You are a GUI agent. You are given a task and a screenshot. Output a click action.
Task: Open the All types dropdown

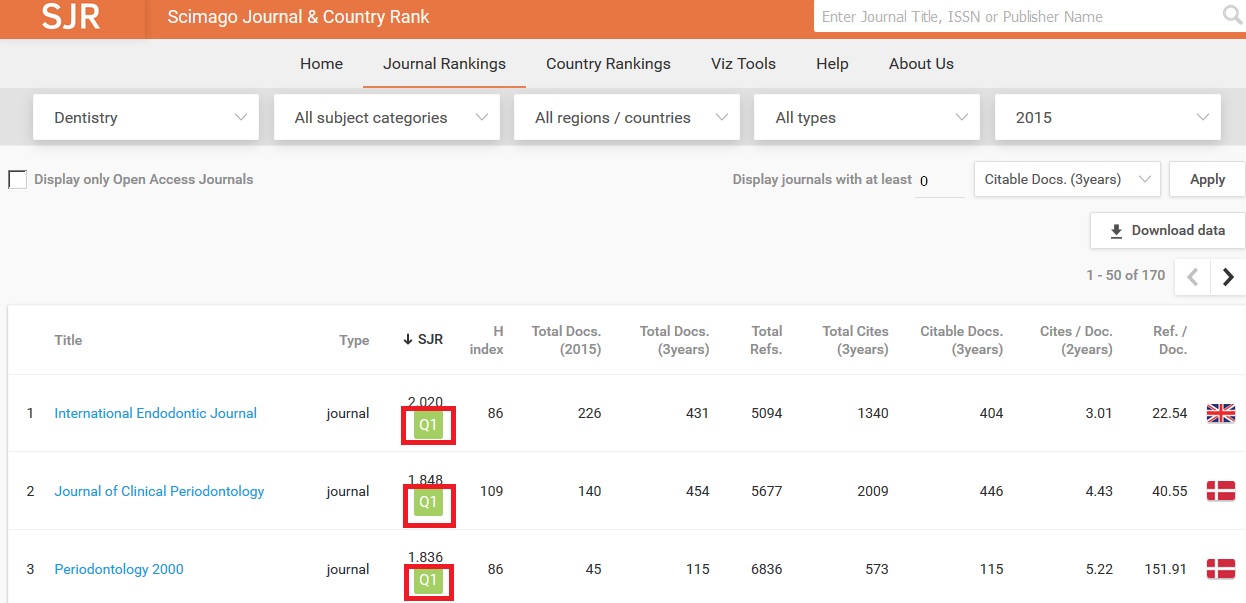(867, 118)
